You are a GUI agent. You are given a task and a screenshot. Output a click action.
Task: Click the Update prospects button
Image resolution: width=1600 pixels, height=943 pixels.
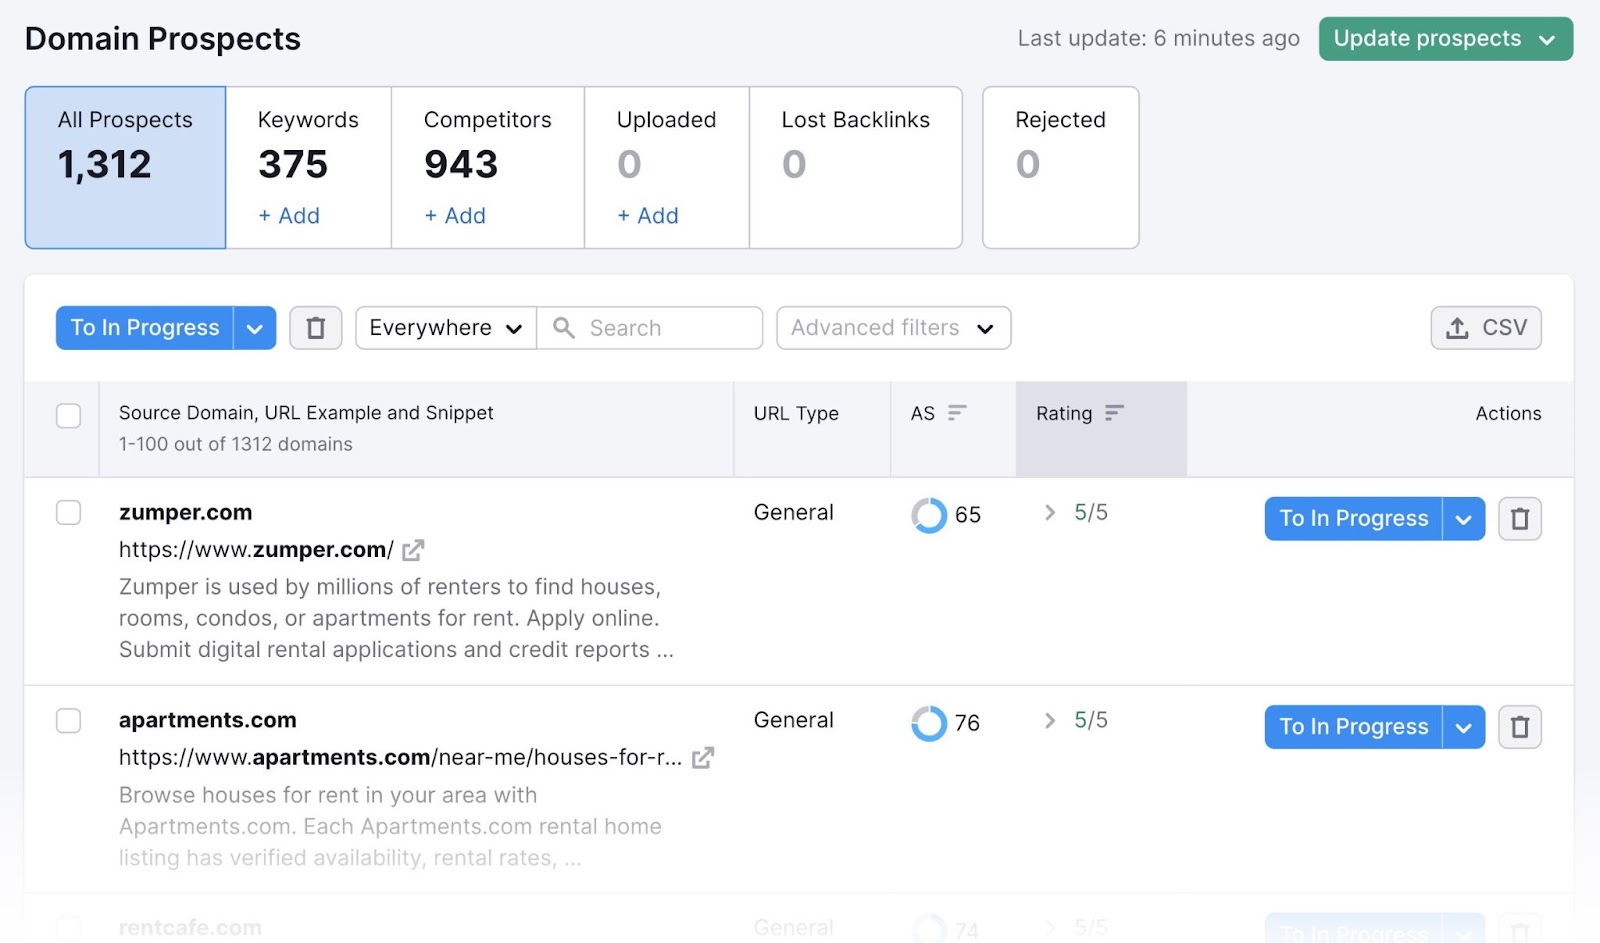pyautogui.click(x=1444, y=39)
